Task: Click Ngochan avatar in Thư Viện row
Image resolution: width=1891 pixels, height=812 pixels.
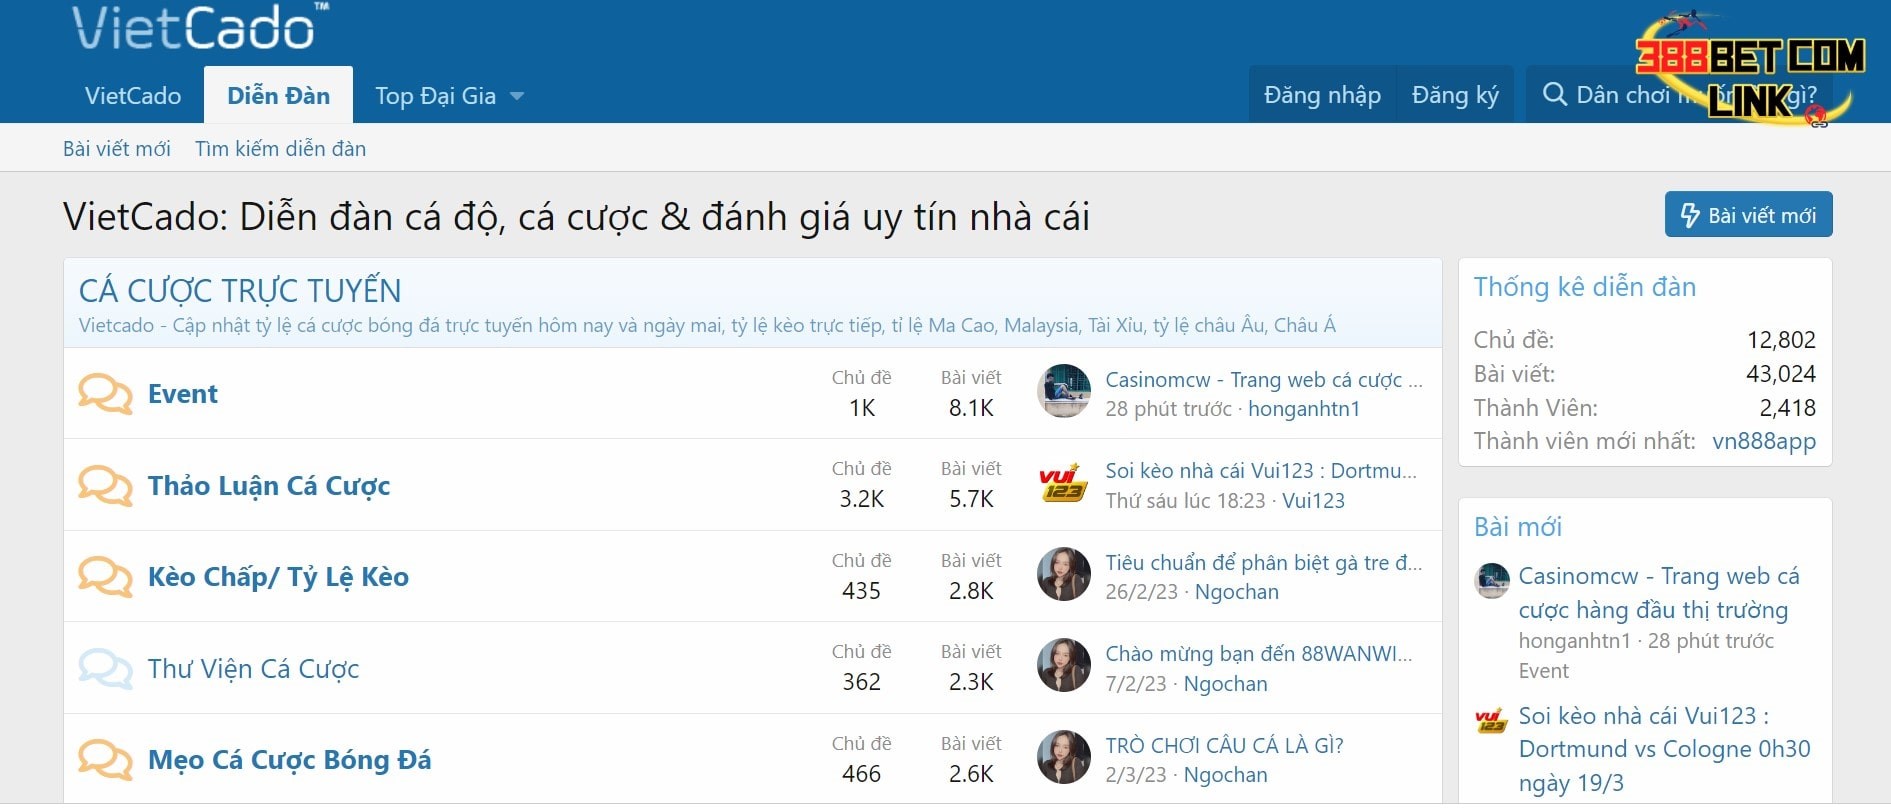Action: (x=1064, y=666)
